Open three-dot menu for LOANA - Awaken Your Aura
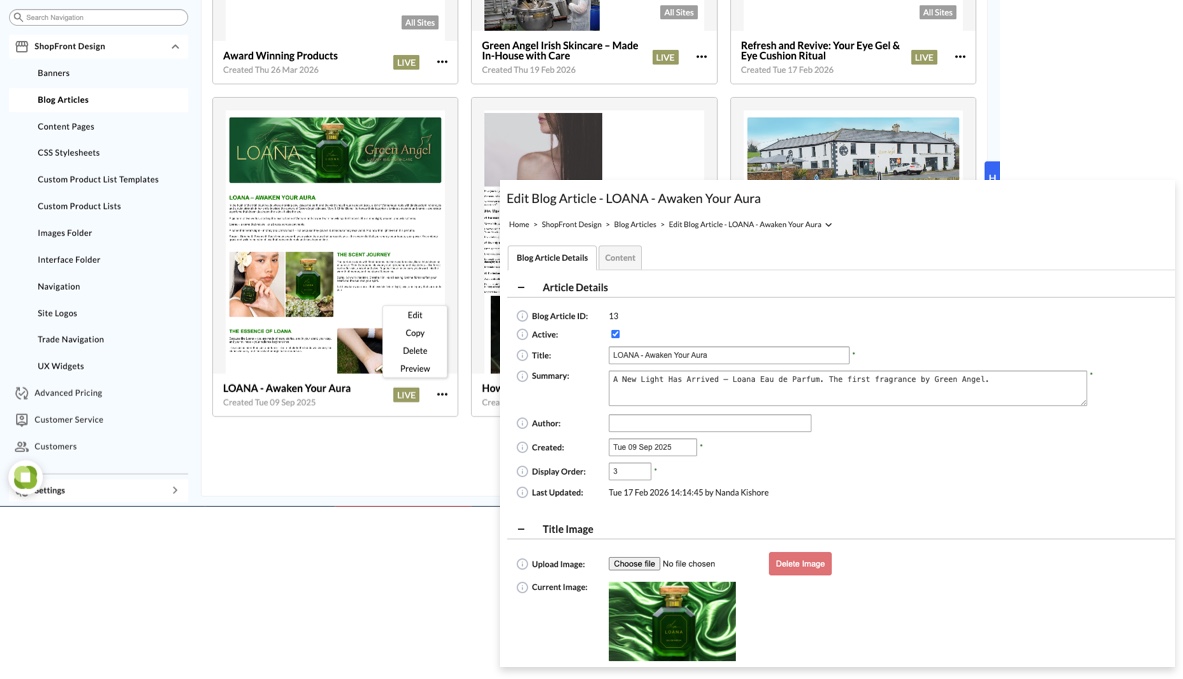This screenshot has width=1183, height=679. [x=442, y=395]
